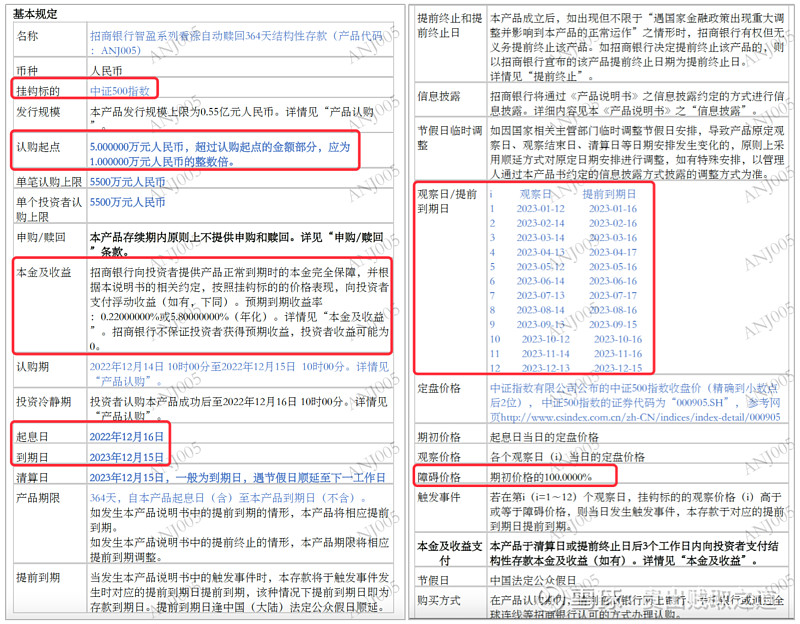Viewport: 800px width, 624px height.
Task: Click the 节假日 value 中国法定公众假日
Action: [x=533, y=581]
